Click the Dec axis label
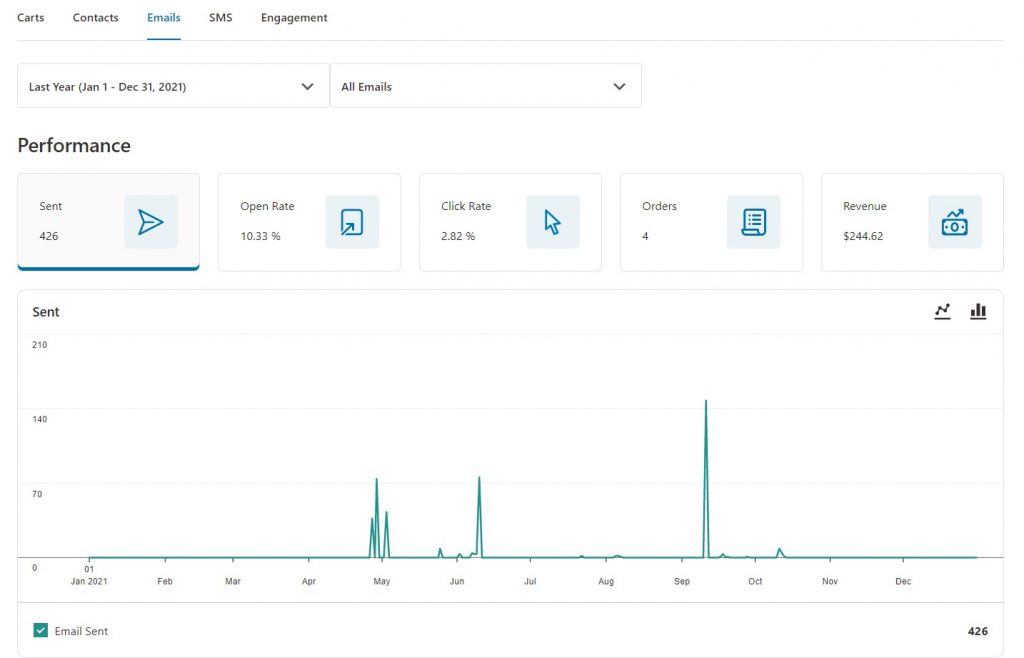This screenshot has width=1024, height=658. [x=903, y=581]
